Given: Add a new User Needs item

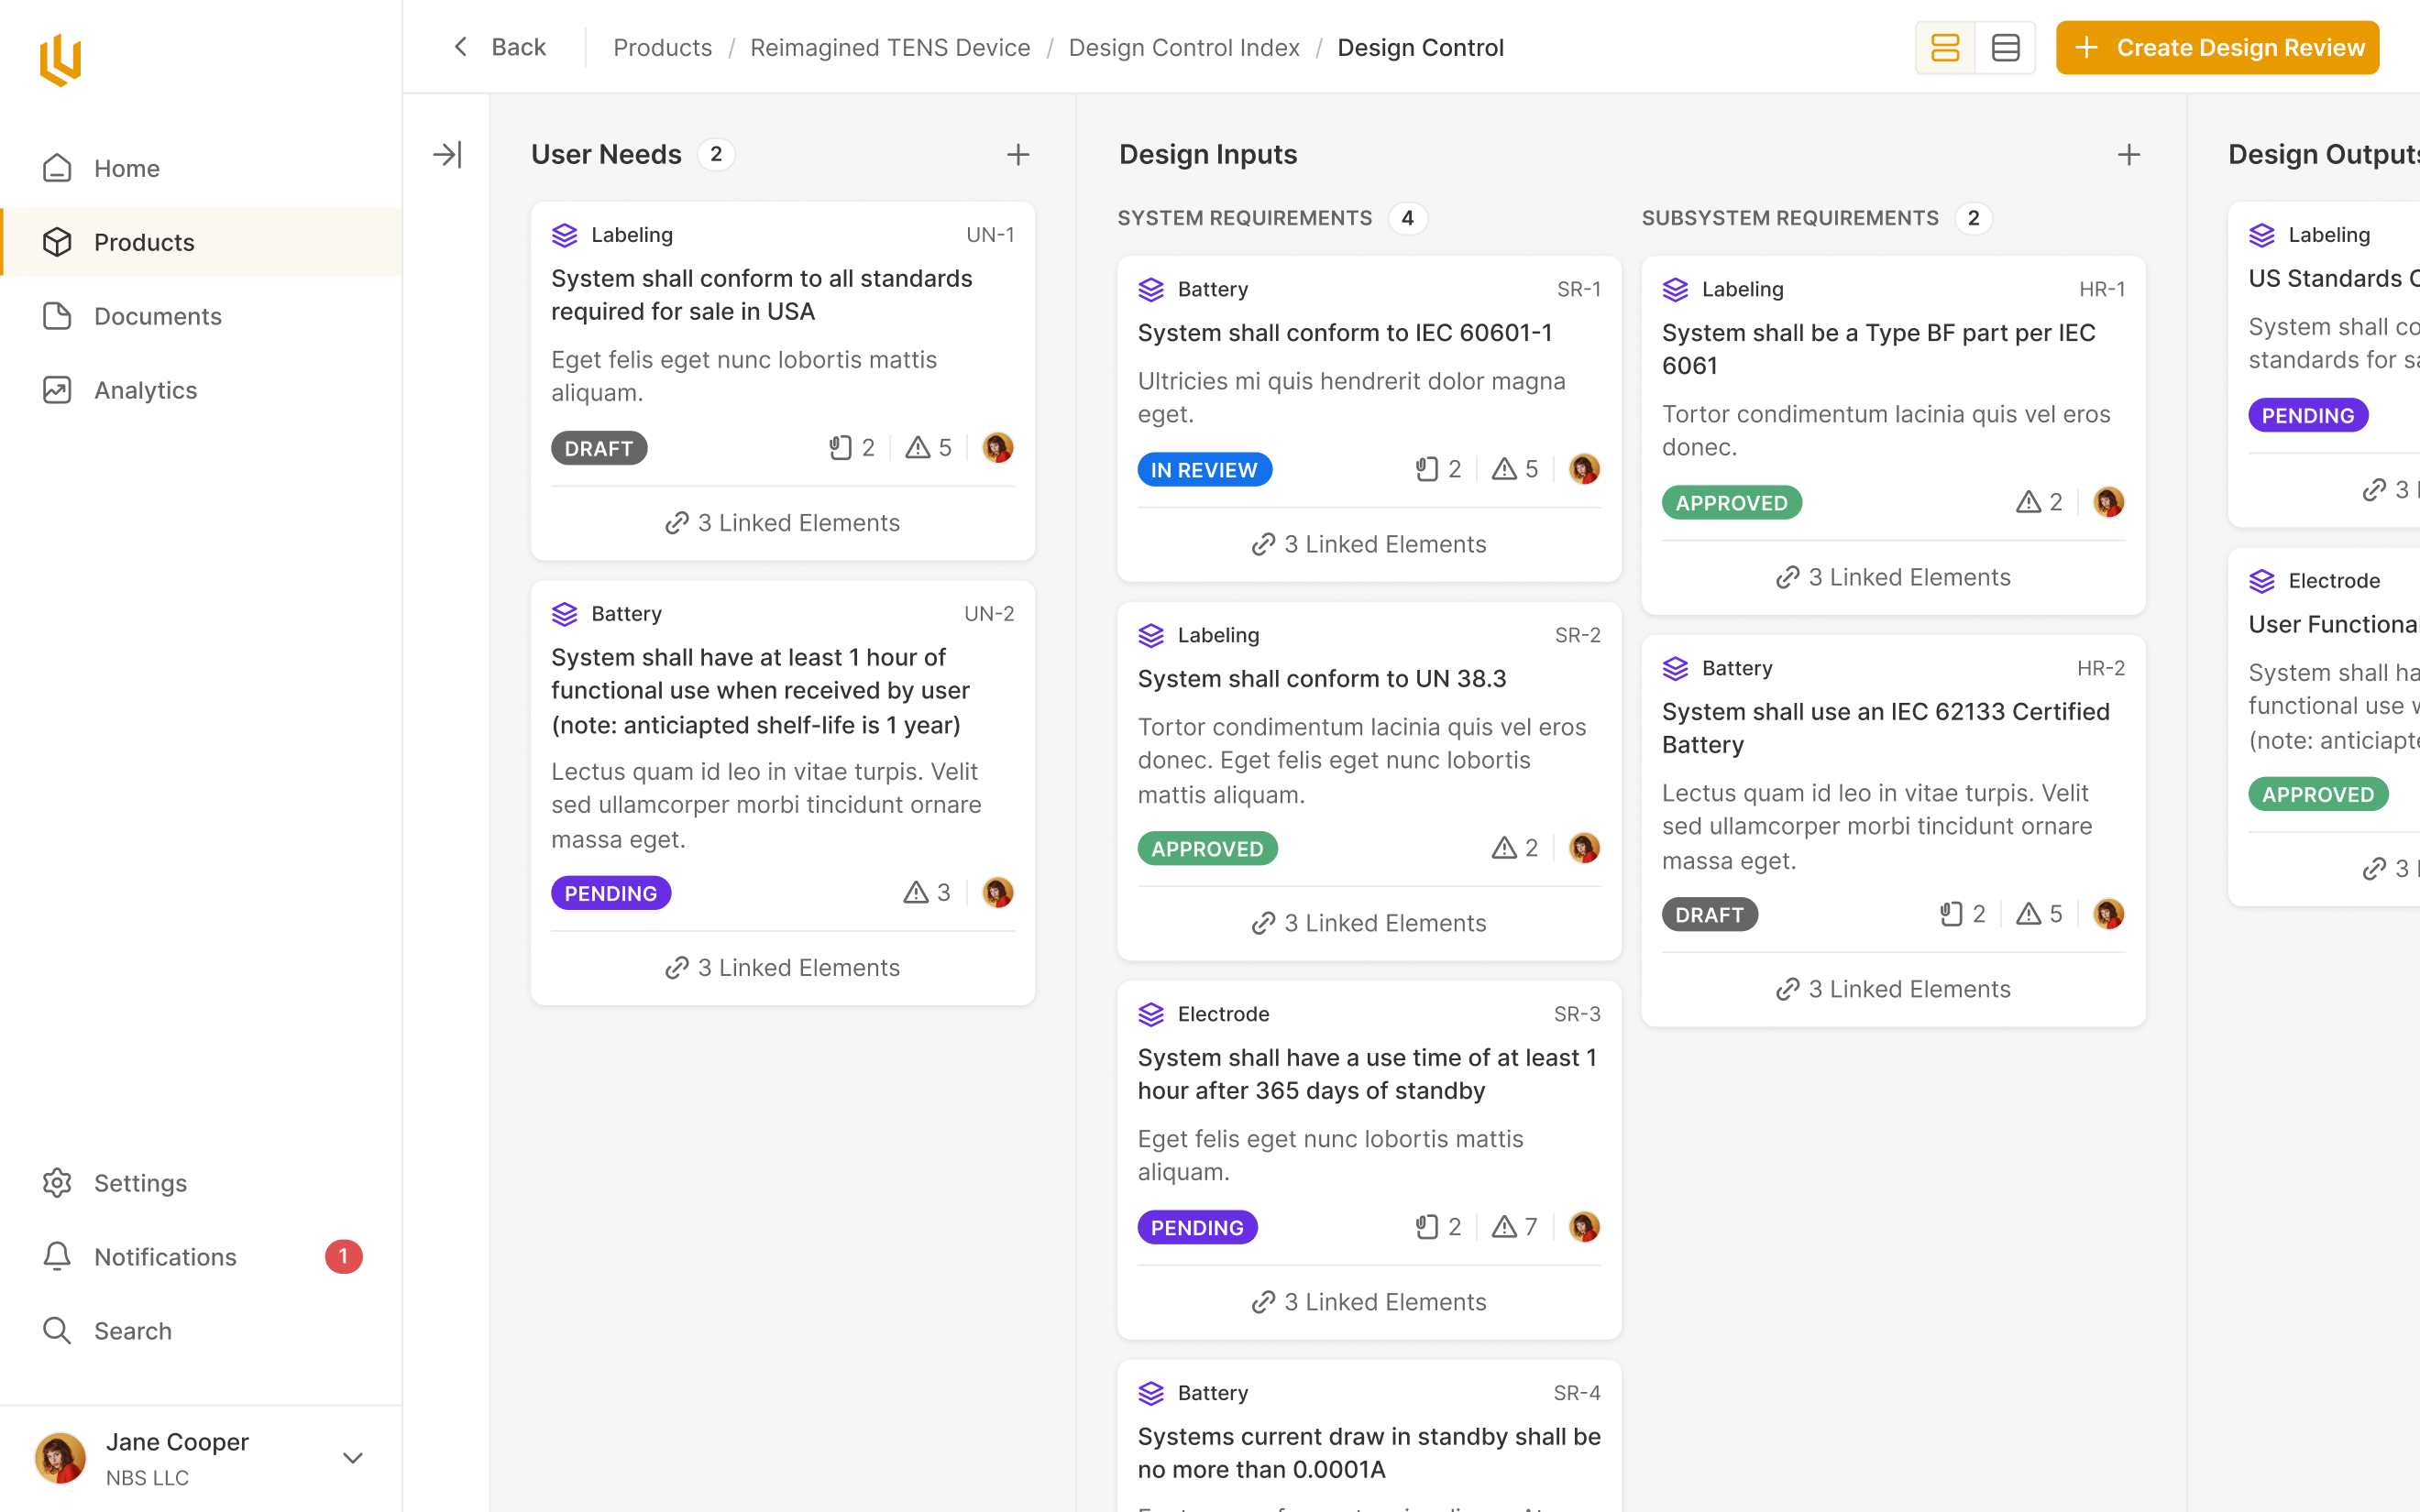Looking at the screenshot, I should [x=1017, y=154].
